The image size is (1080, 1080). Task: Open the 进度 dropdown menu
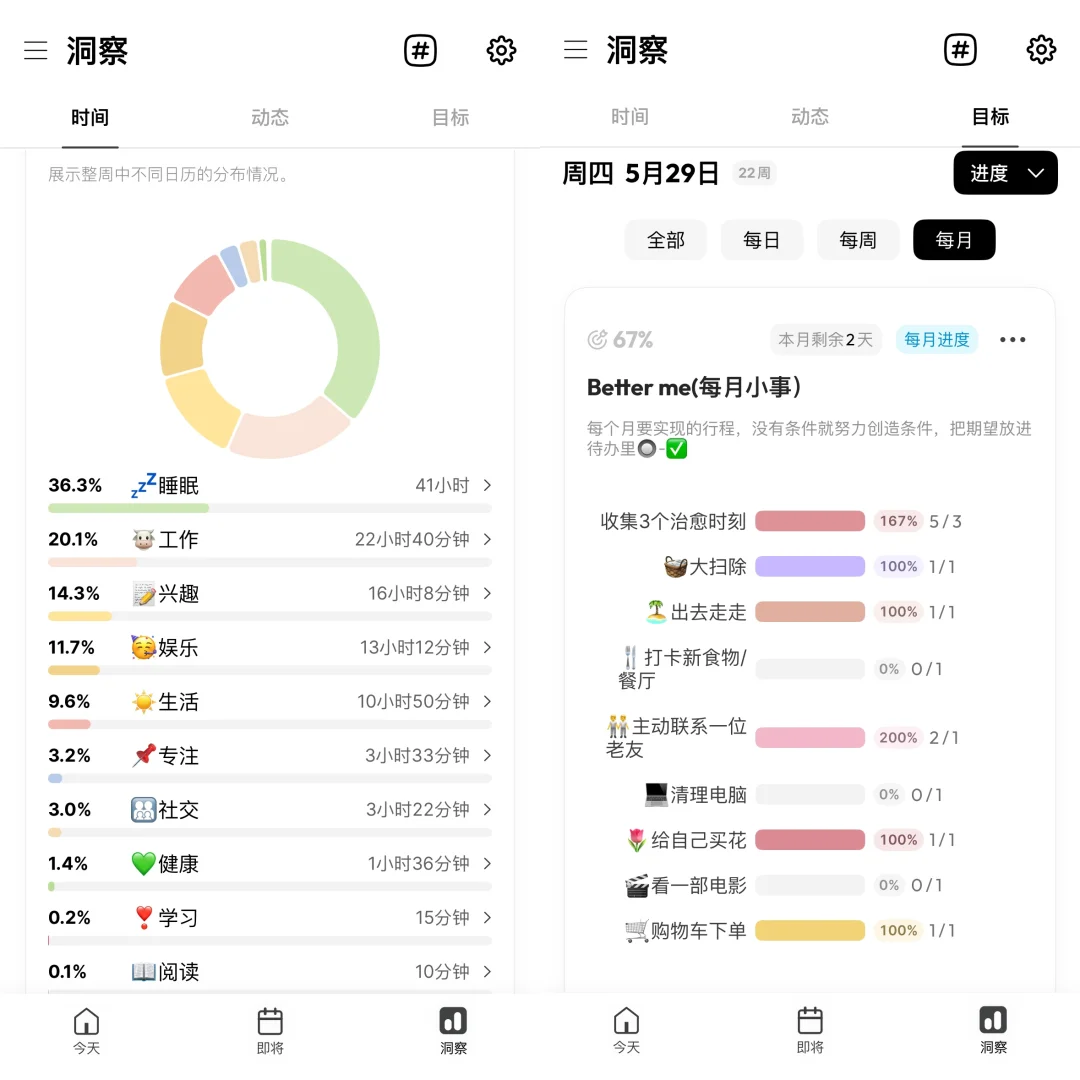coord(1005,172)
